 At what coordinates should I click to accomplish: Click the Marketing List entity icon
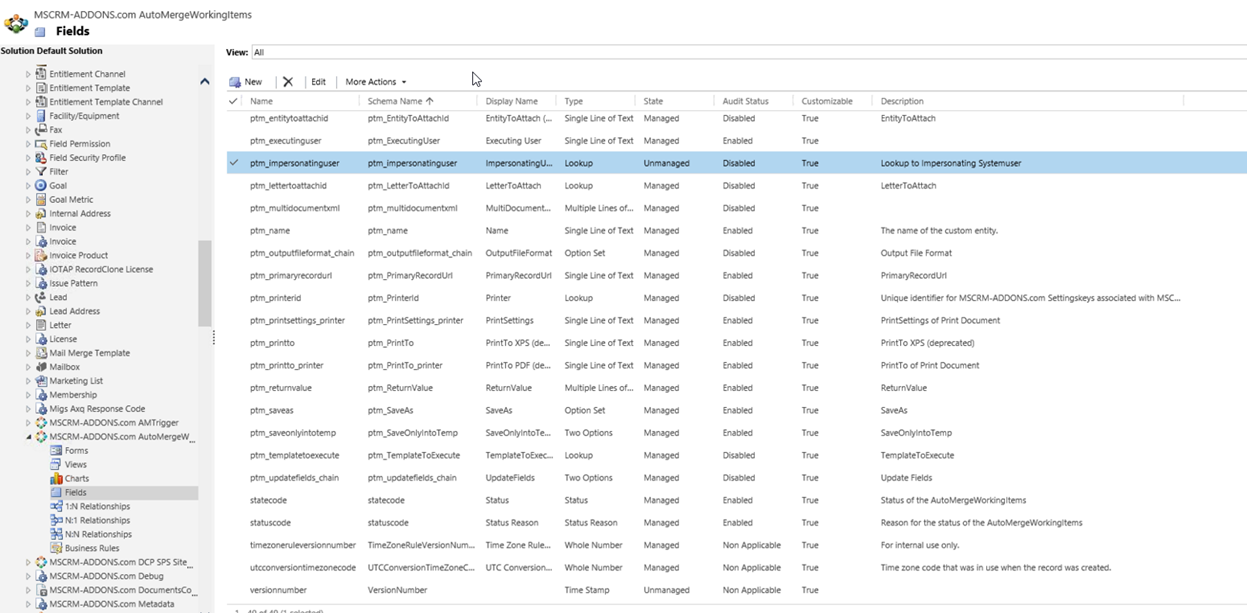click(41, 381)
